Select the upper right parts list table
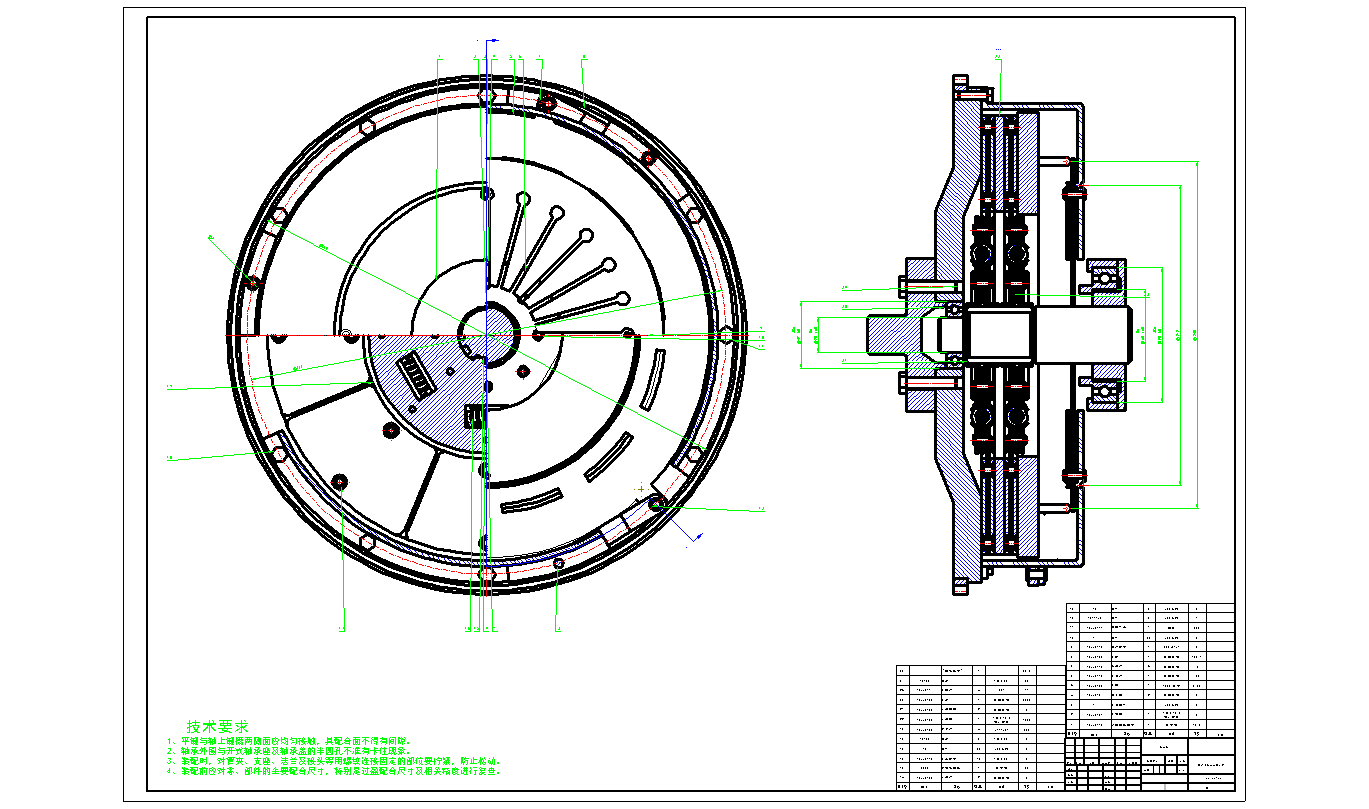Viewport: 1369px width, 809px height. pos(1150,665)
